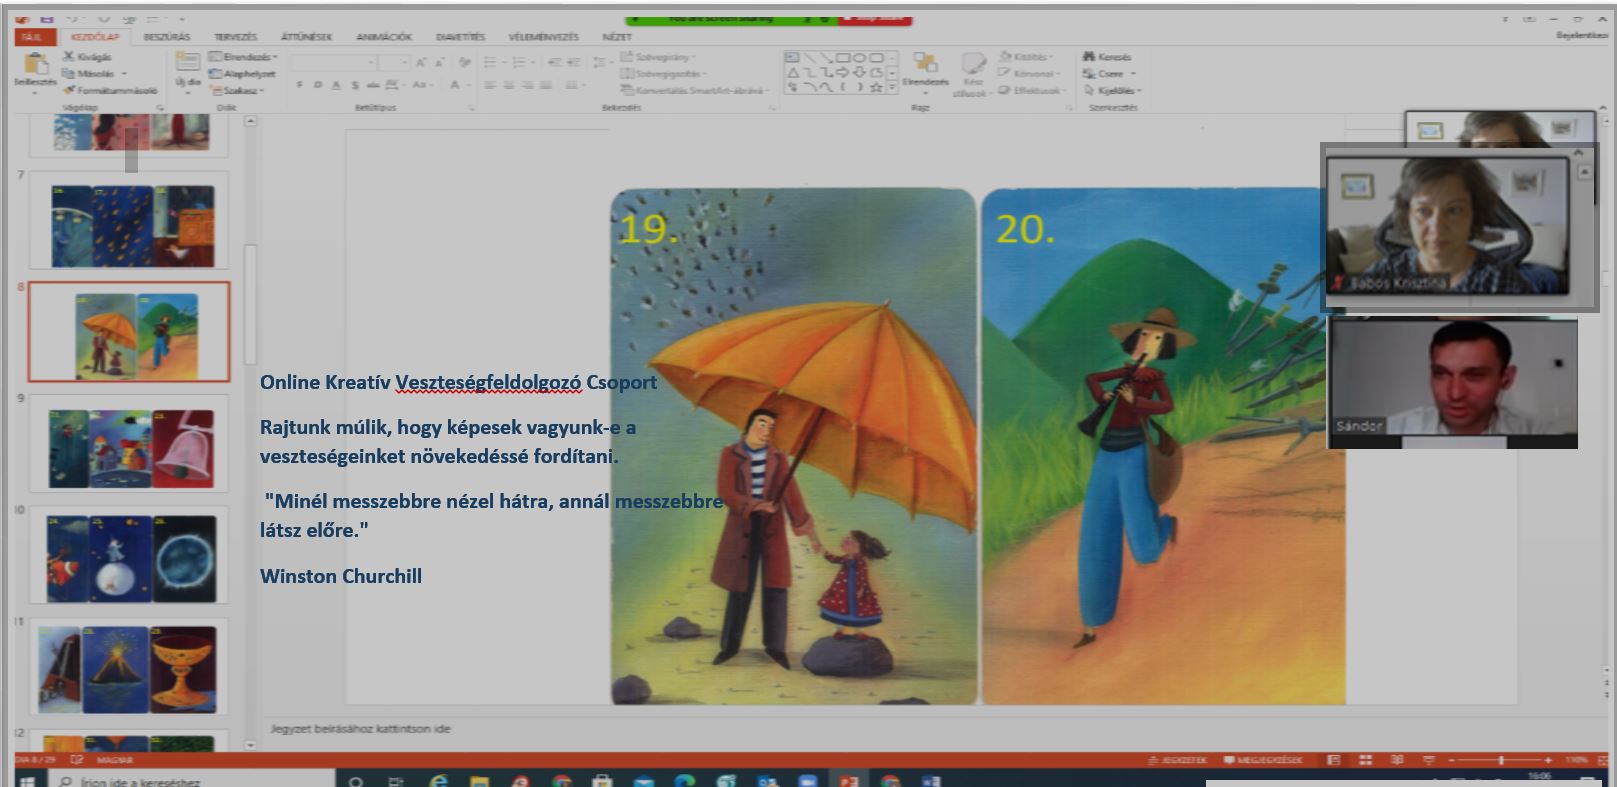The height and width of the screenshot is (787, 1617).
Task: Select the rectangle shape in the shapes gallery
Action: [842, 58]
